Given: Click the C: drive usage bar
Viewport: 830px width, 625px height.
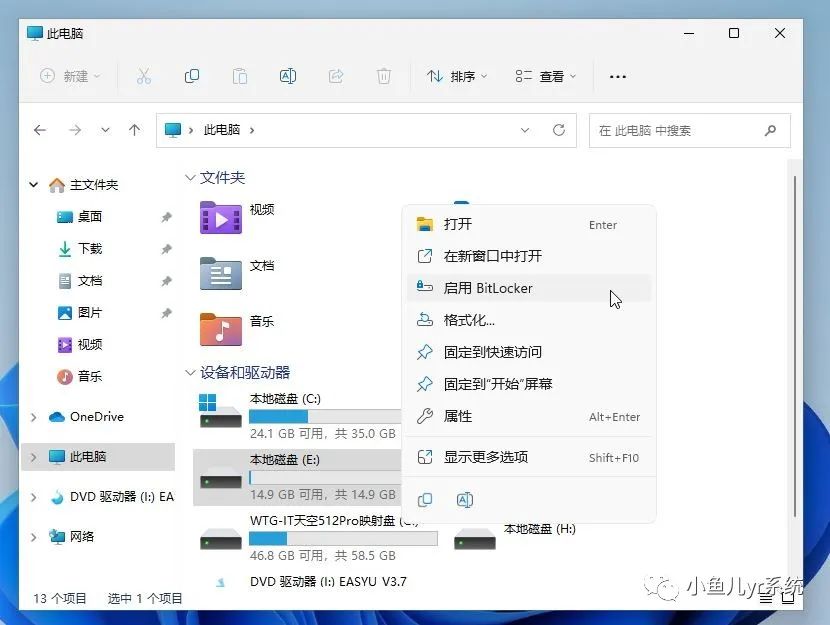Looking at the screenshot, I should (325, 416).
